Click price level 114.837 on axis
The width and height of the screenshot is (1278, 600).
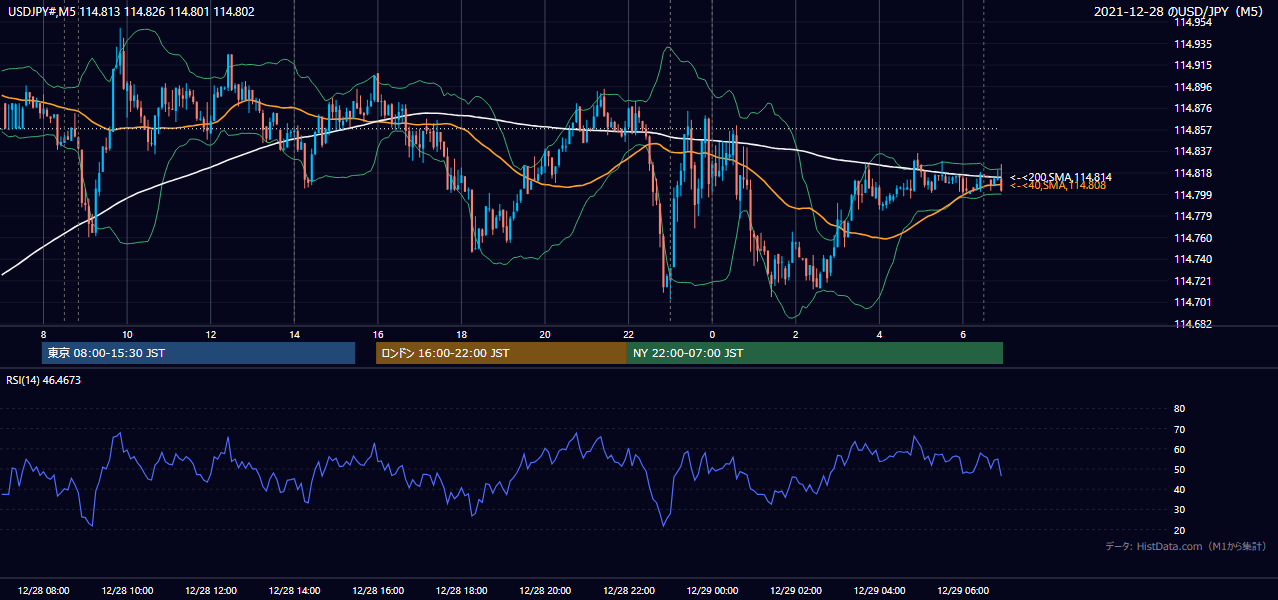[1192, 152]
